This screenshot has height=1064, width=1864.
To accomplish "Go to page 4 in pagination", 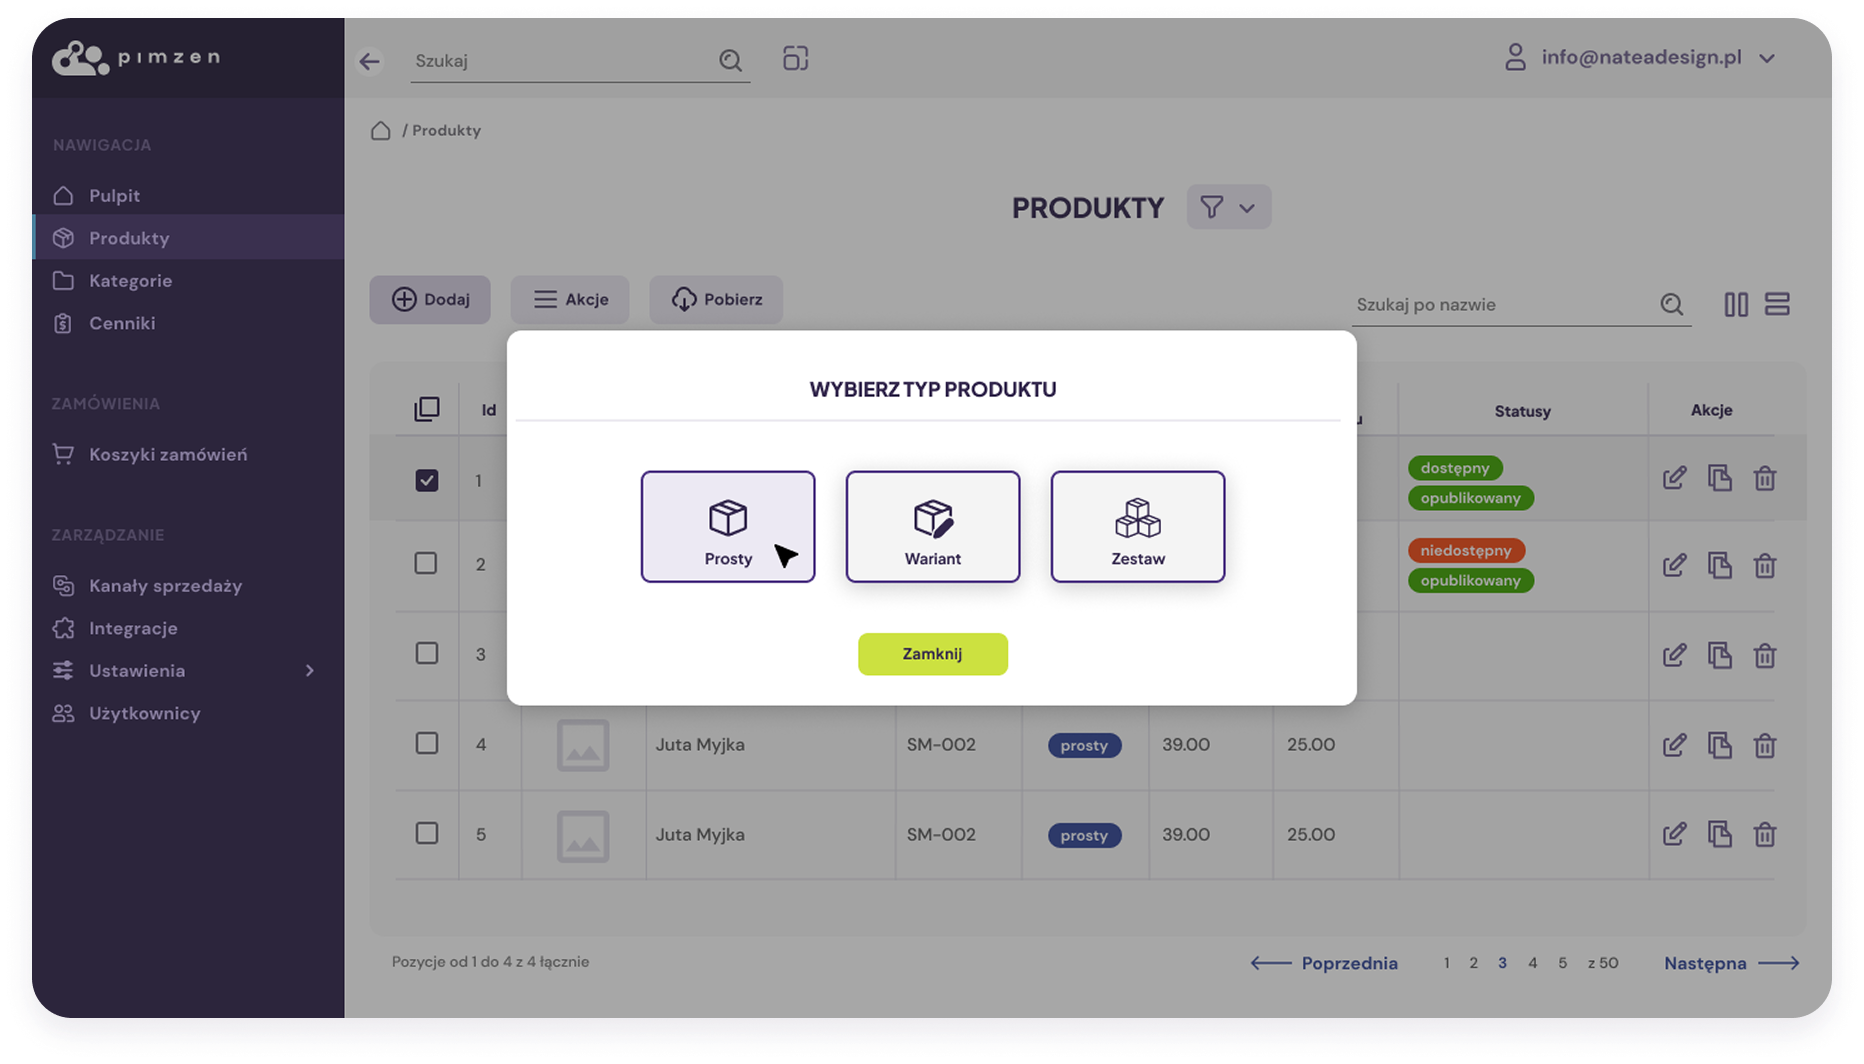I will click(x=1532, y=963).
